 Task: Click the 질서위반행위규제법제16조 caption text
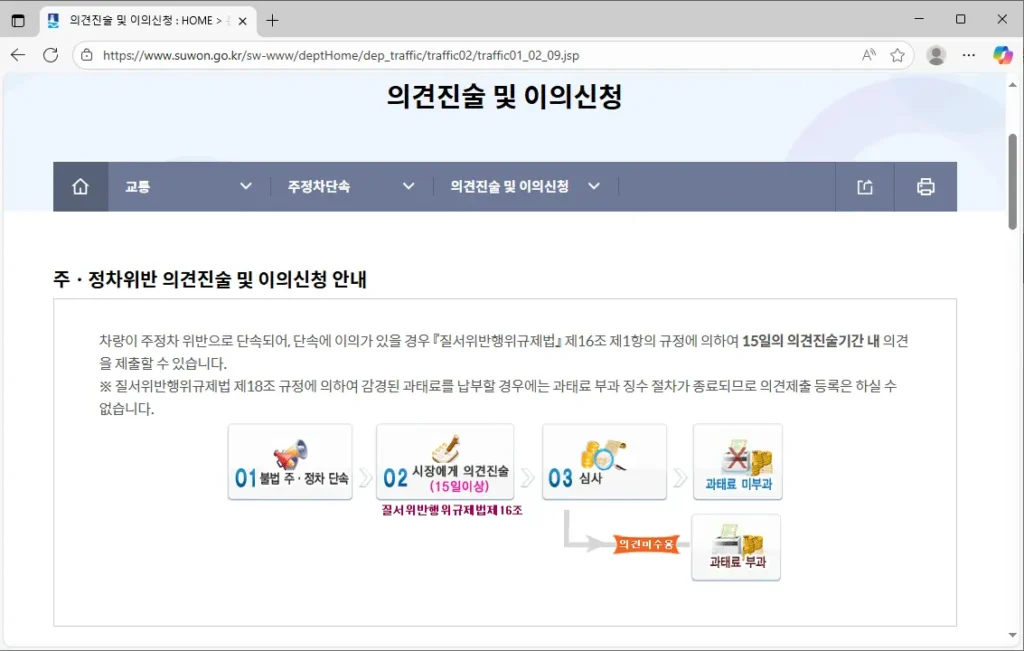click(452, 511)
